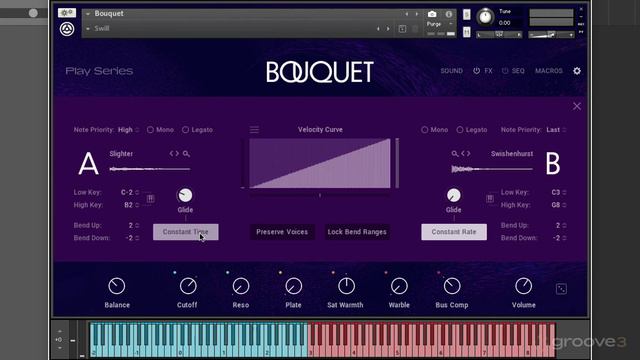Open the gear settings icon
640x360 pixels.
[577, 71]
